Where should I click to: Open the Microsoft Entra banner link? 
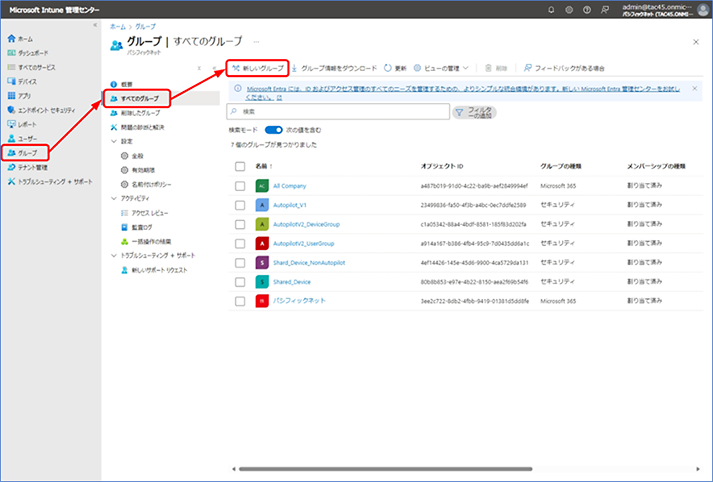pyautogui.click(x=463, y=93)
